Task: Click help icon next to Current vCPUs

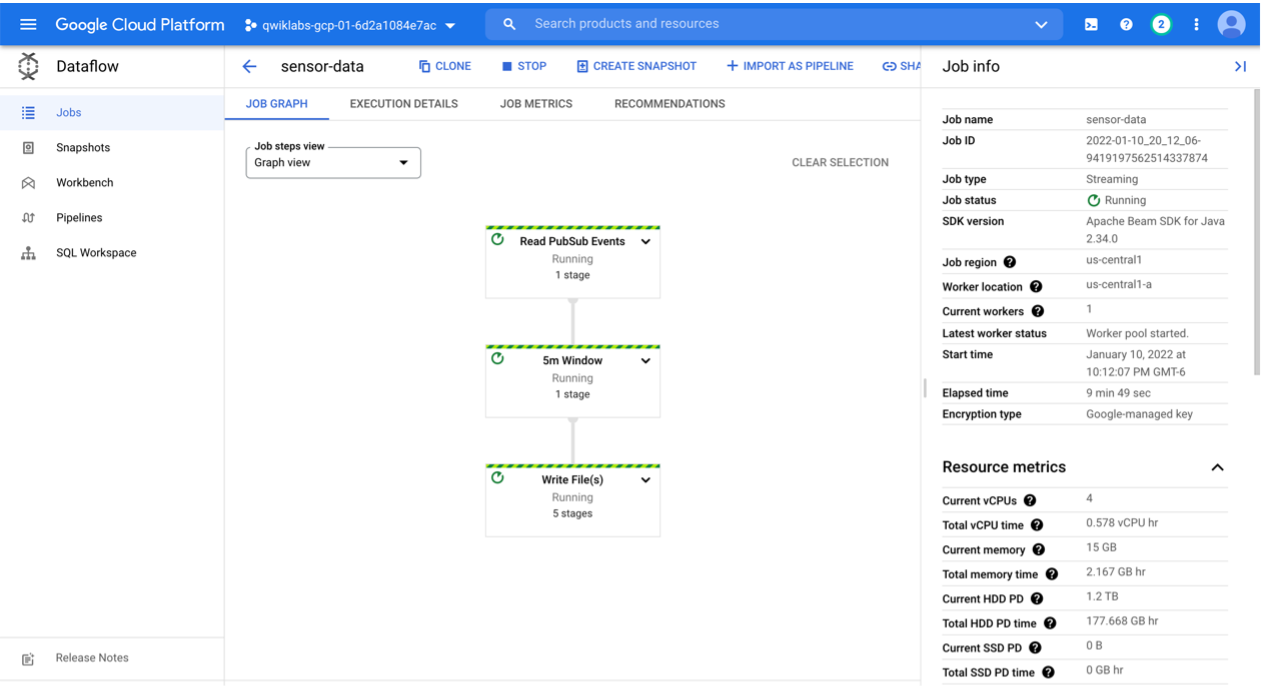Action: coord(1030,500)
